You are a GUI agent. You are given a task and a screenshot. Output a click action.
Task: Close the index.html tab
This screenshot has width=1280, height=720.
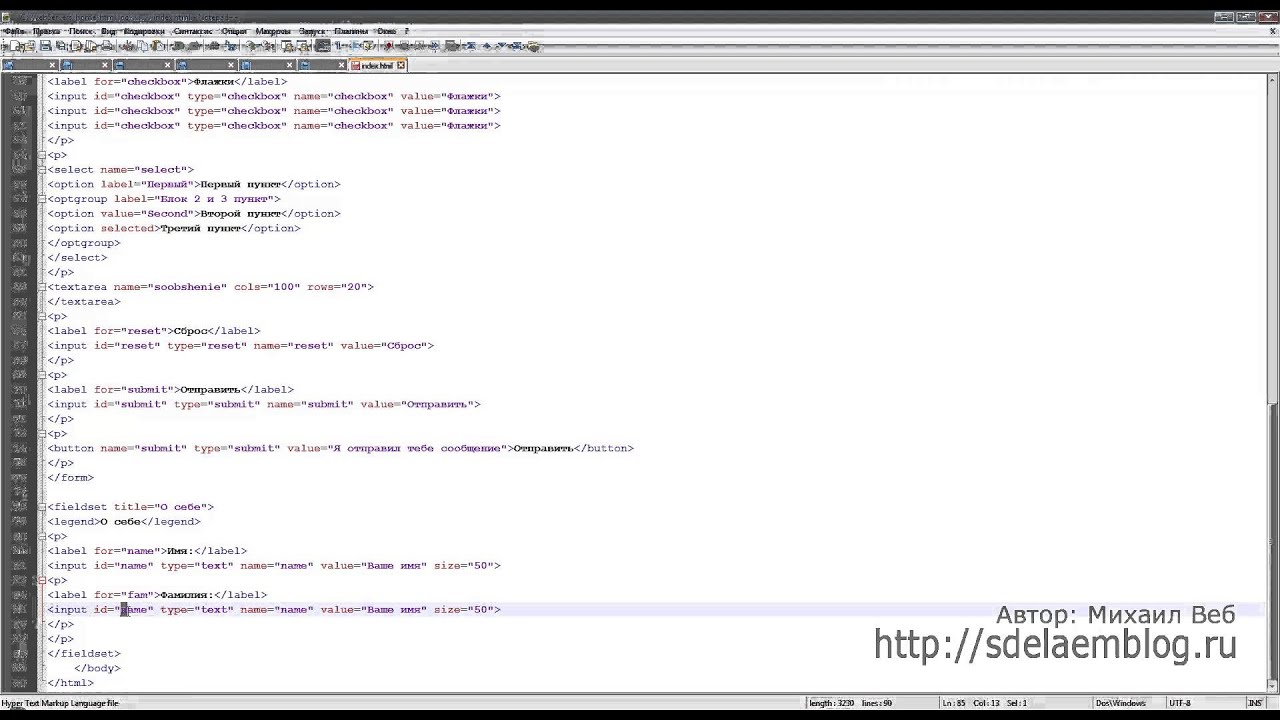click(401, 65)
